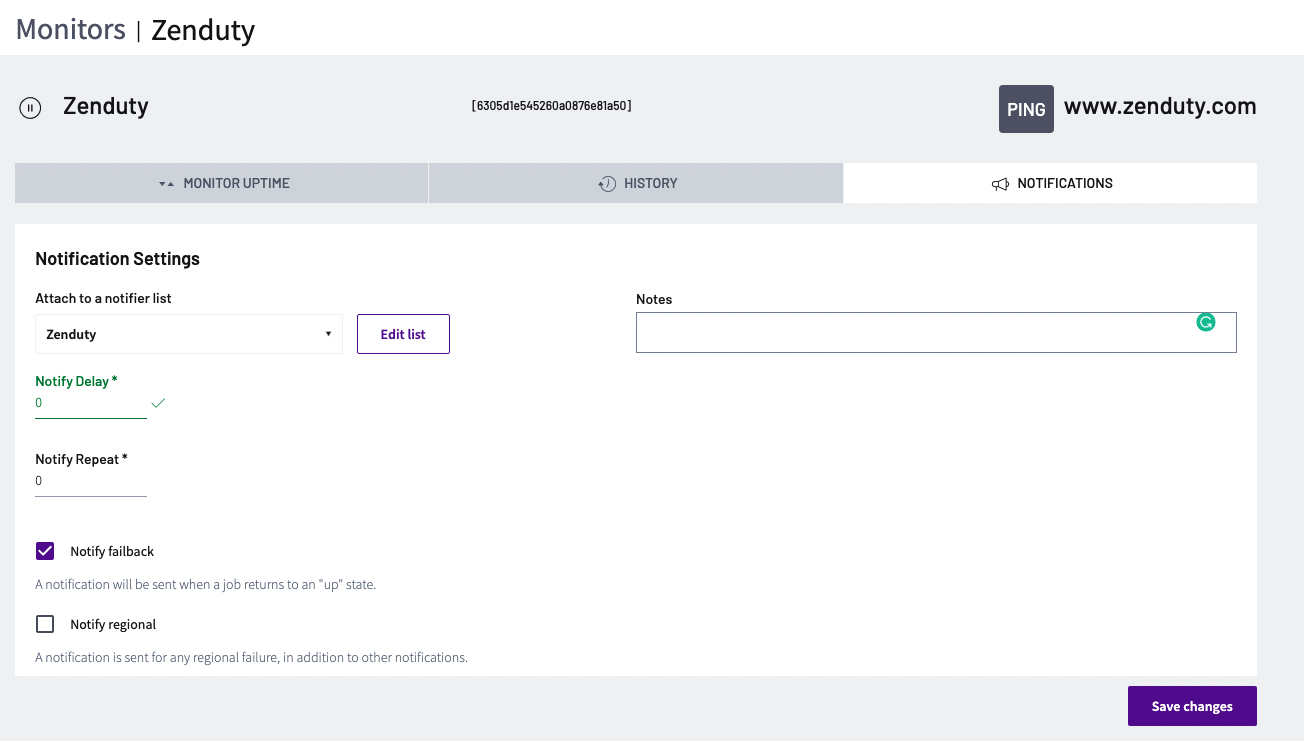Switch to the Monitor Uptime tab

(222, 183)
